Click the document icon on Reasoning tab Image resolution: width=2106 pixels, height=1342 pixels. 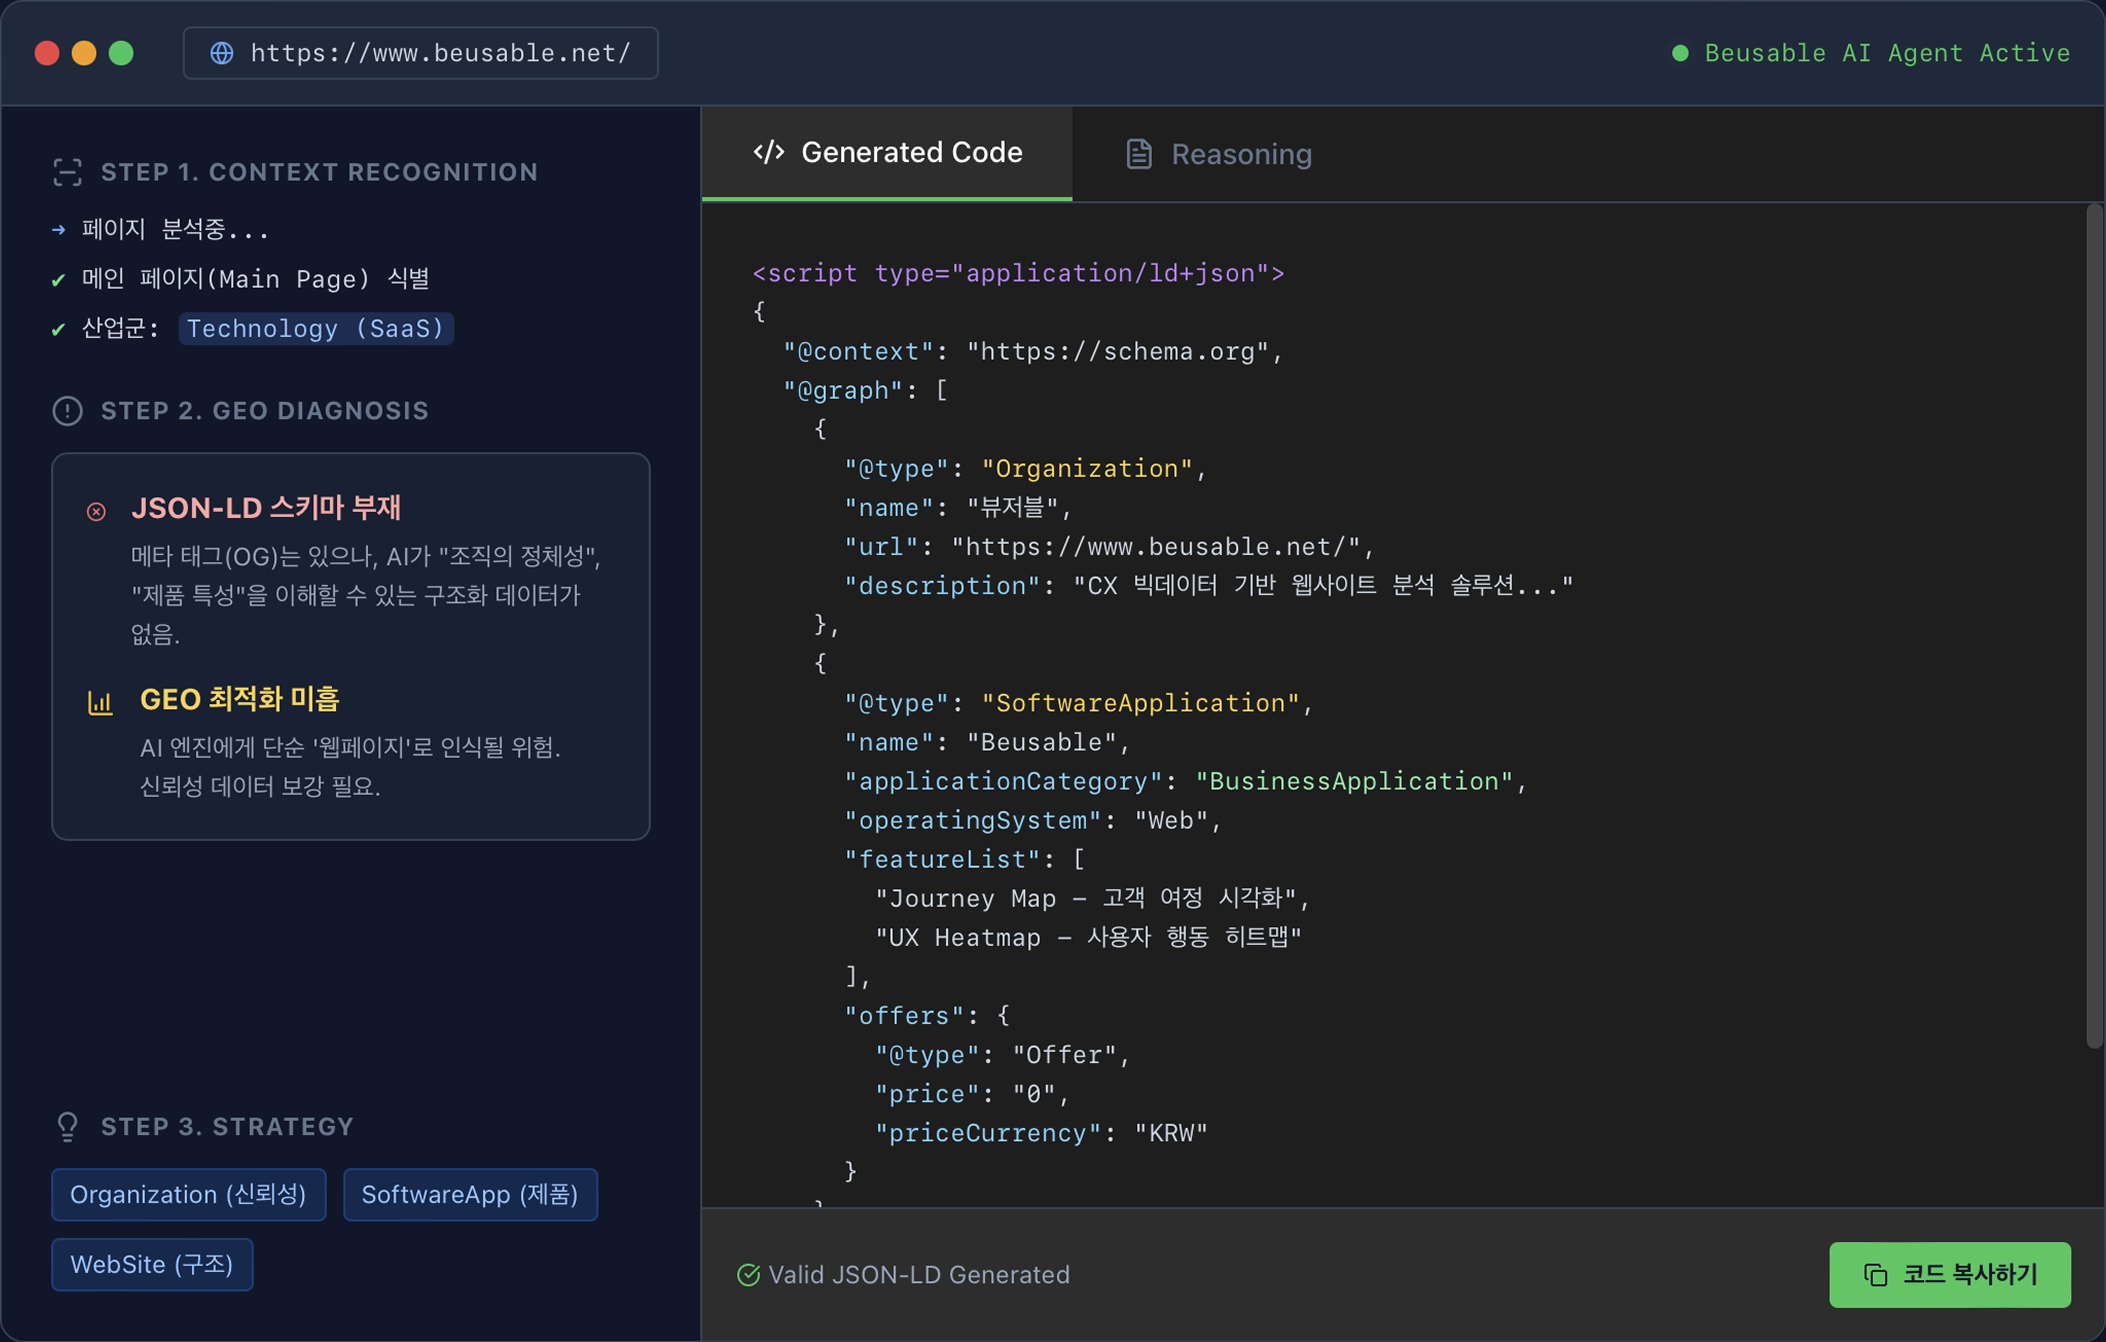(x=1138, y=154)
